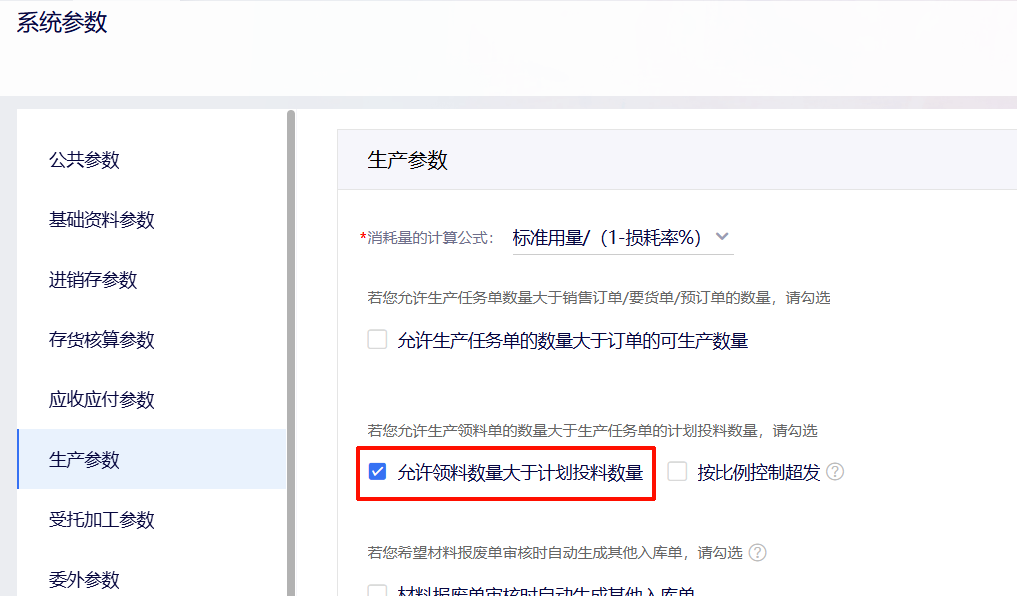Click the sidebar vertical scrollbar

(x=291, y=353)
